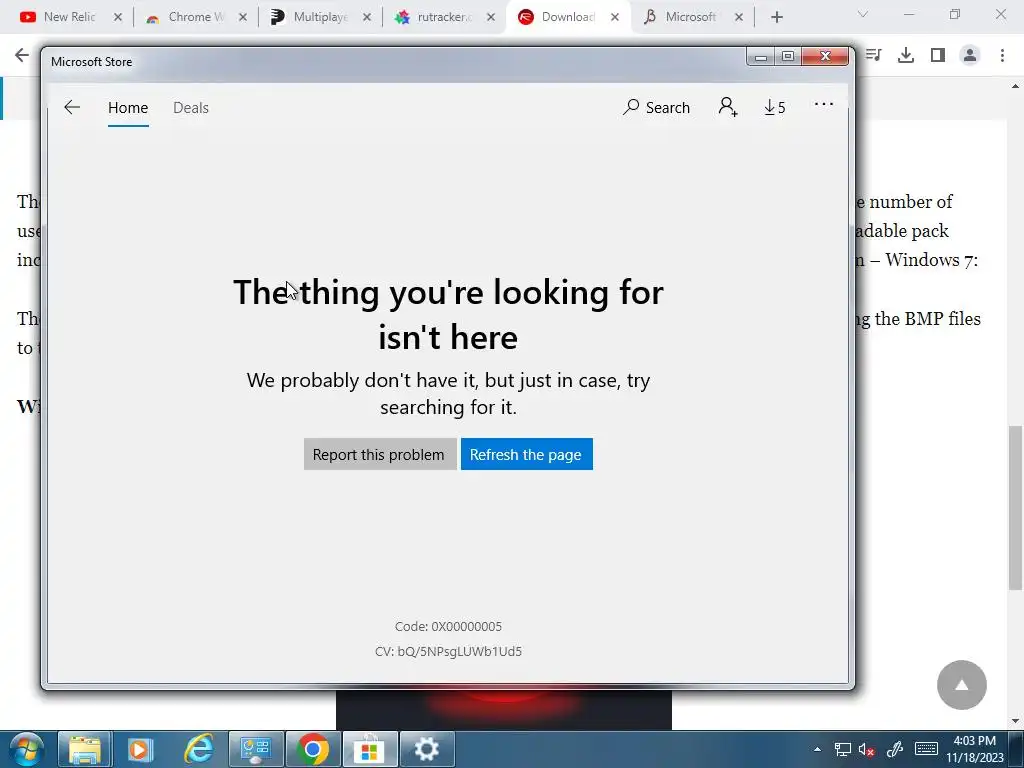Viewport: 1024px width, 768px height.
Task: Close the New Relic tab
Action: click(x=118, y=17)
